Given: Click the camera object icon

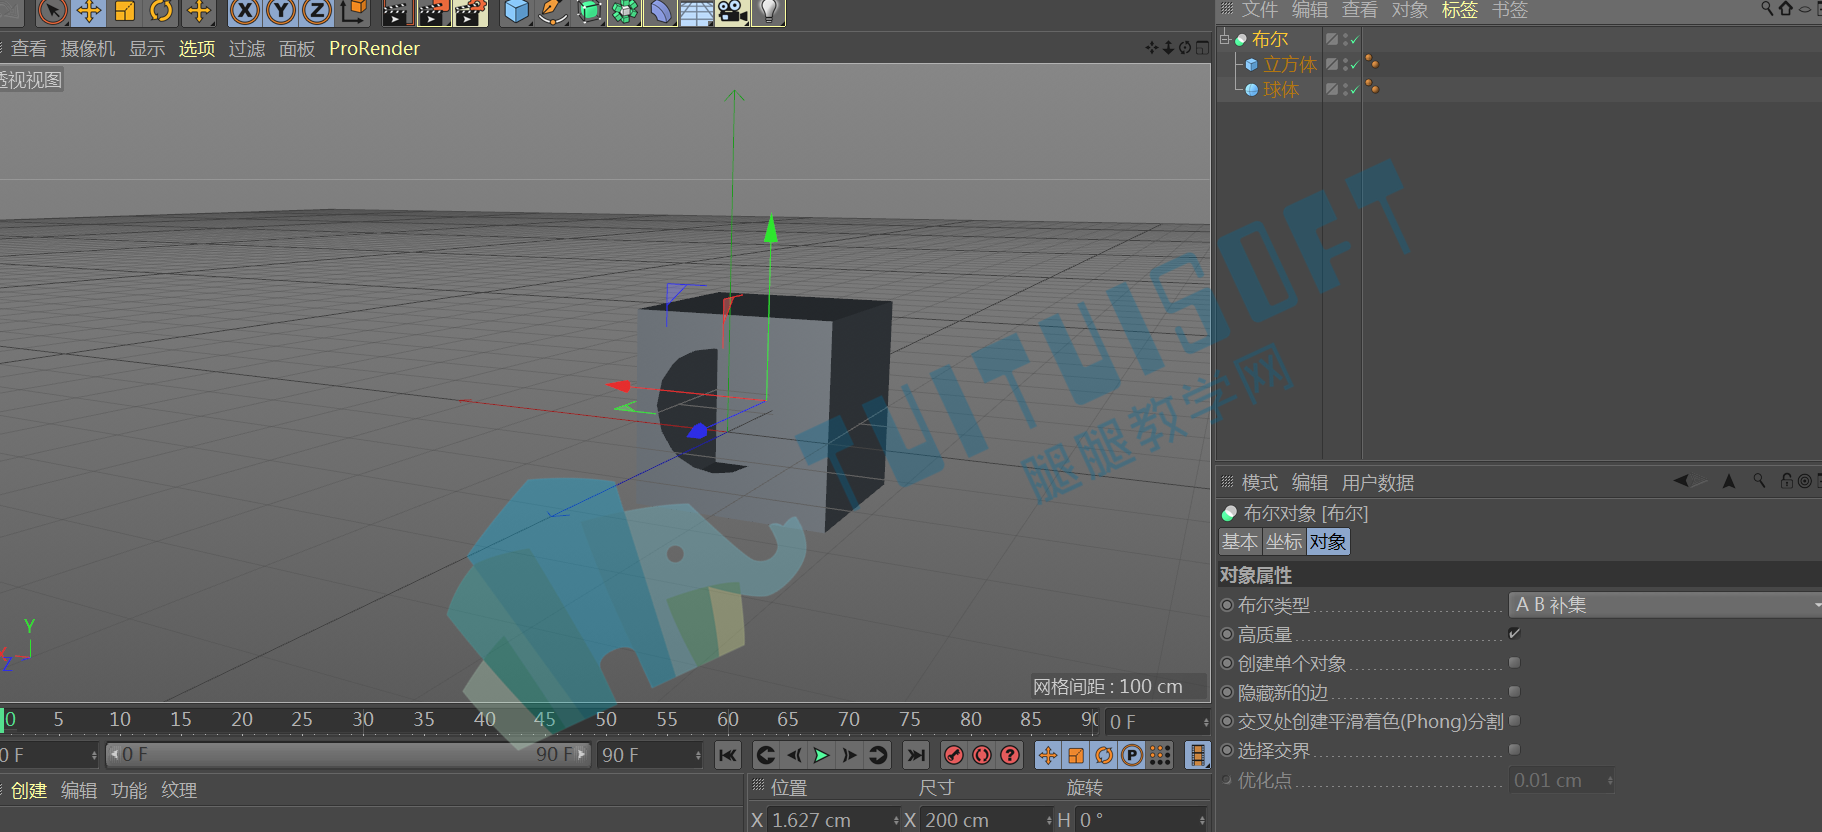Looking at the screenshot, I should (x=732, y=12).
